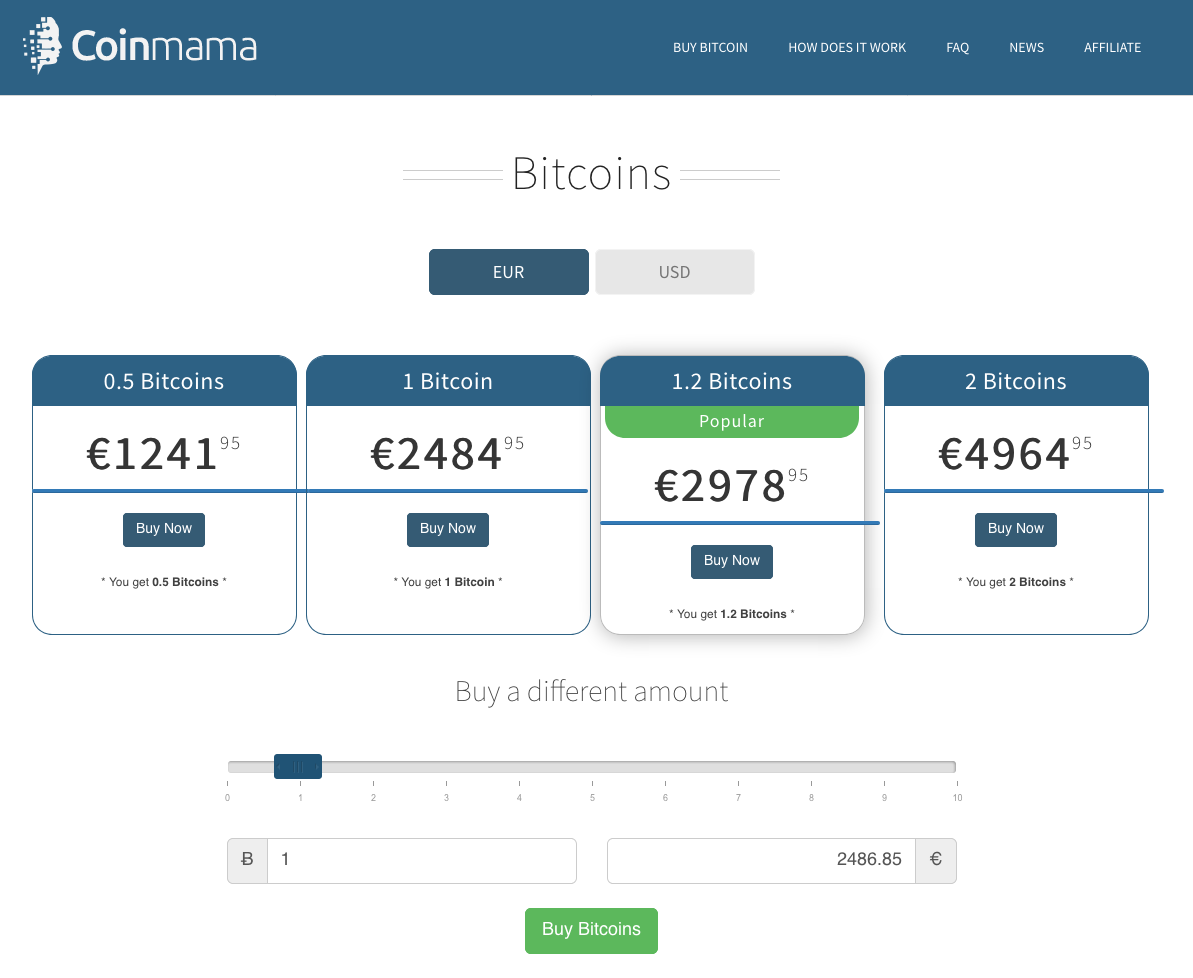Click the 'You get 1.2 Bitcoins' note
The height and width of the screenshot is (978, 1193).
(732, 614)
